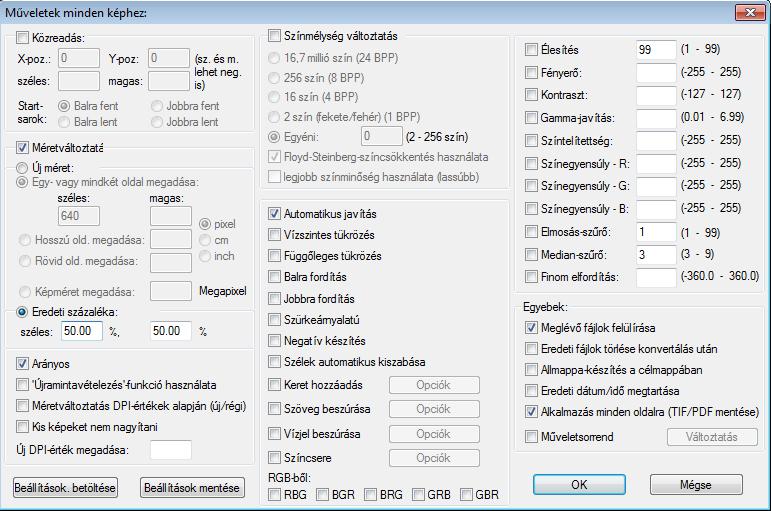
Task: Click the Élesítés value field
Action: 656,50
